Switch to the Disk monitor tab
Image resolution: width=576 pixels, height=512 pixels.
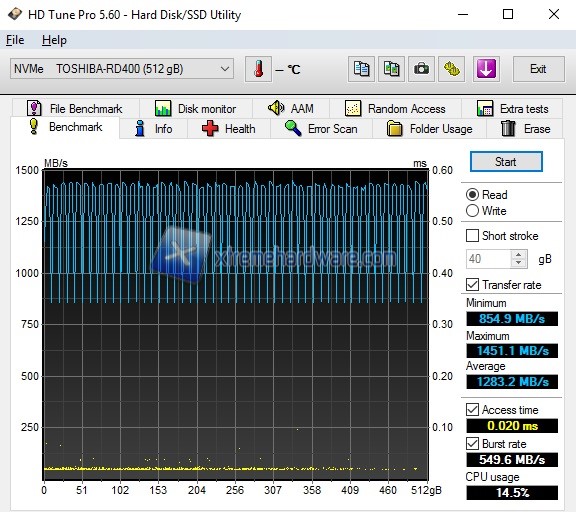[x=196, y=108]
